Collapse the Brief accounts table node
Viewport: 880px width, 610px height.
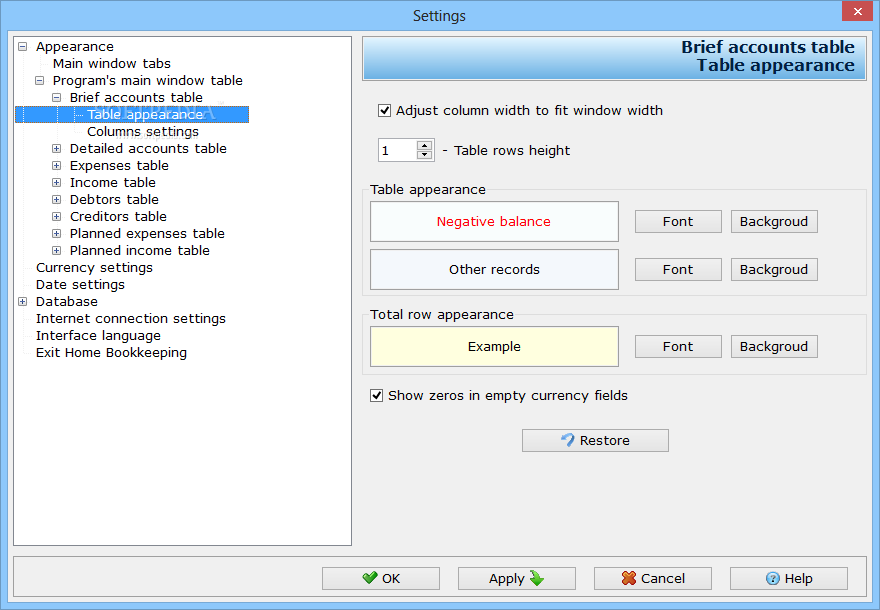point(56,97)
